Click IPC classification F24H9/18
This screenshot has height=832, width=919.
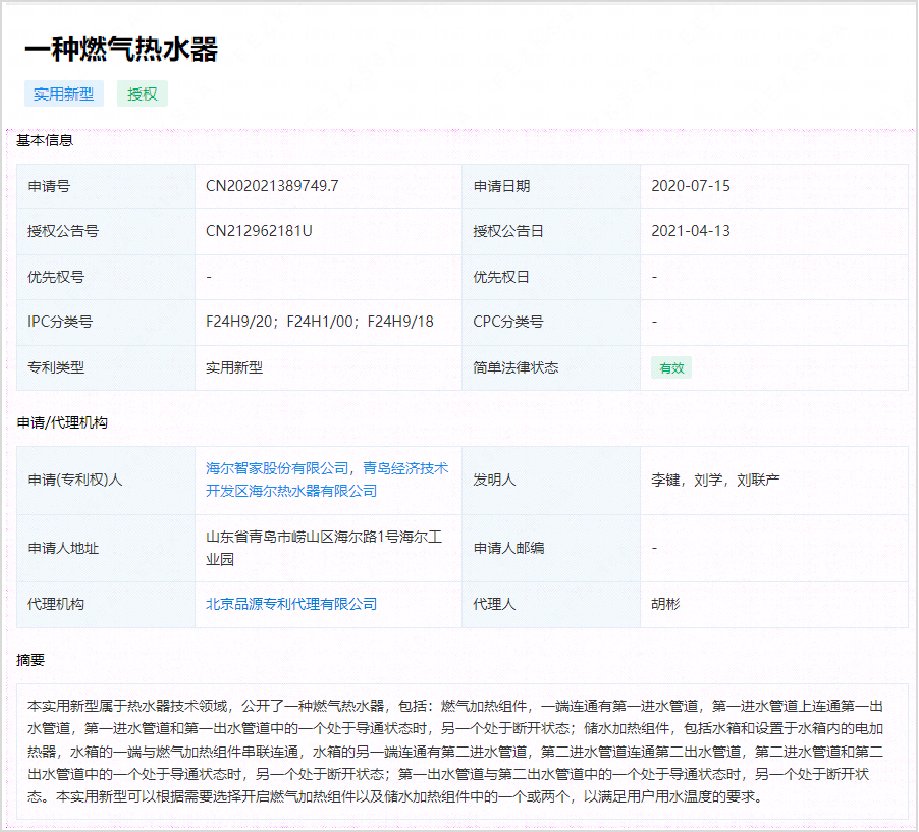(x=401, y=322)
